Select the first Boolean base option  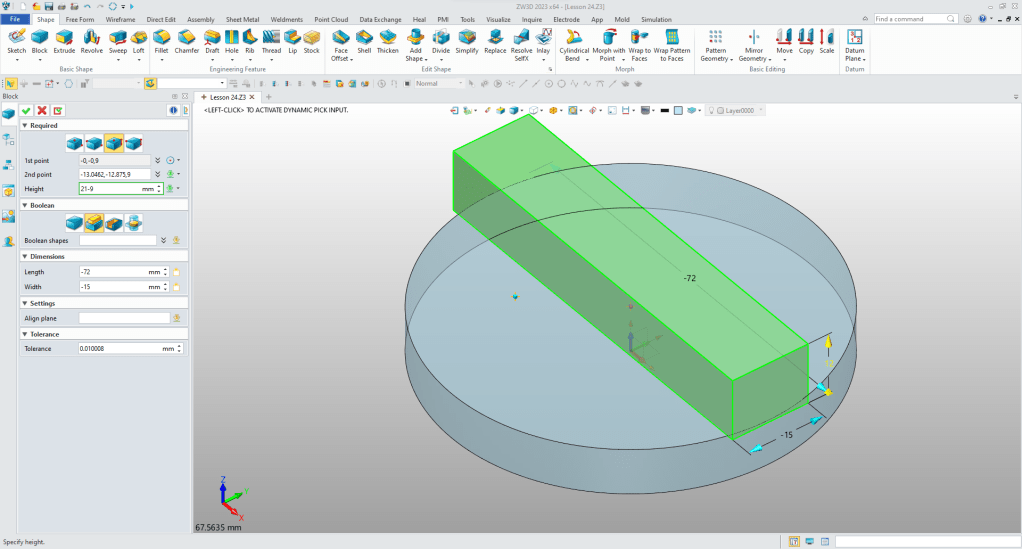pos(74,221)
